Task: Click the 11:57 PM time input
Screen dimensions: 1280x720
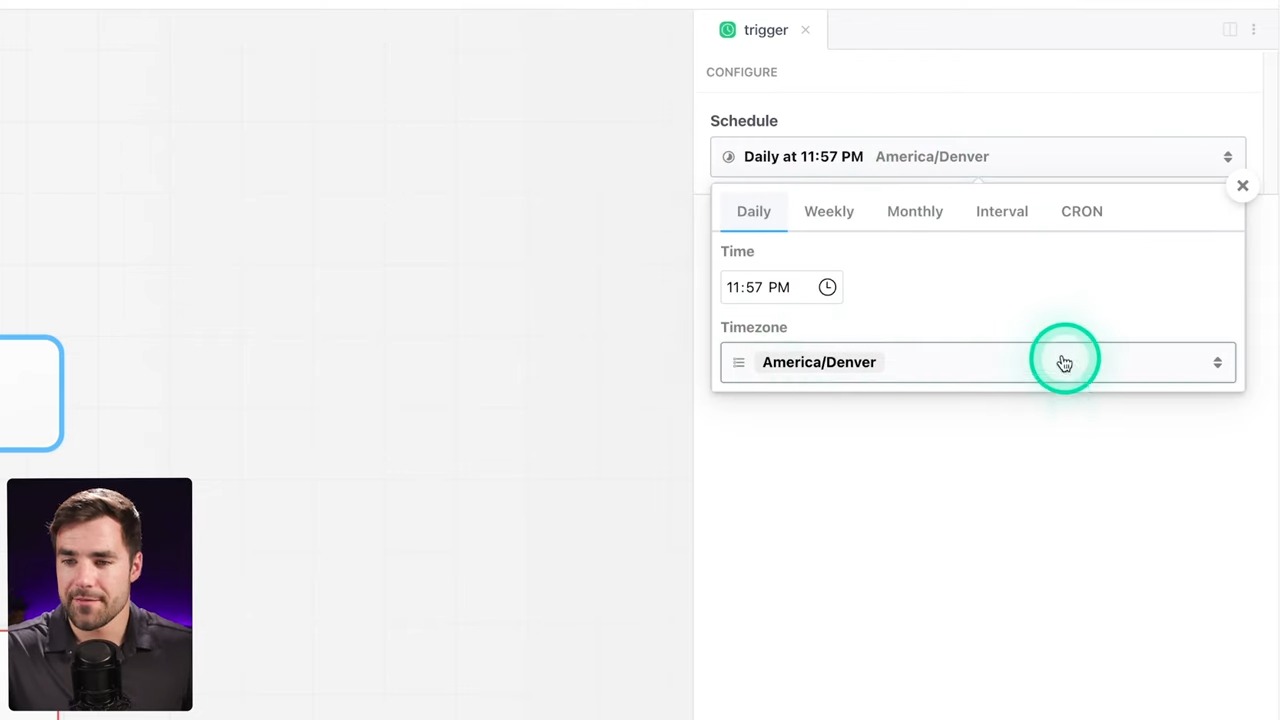Action: [x=758, y=287]
